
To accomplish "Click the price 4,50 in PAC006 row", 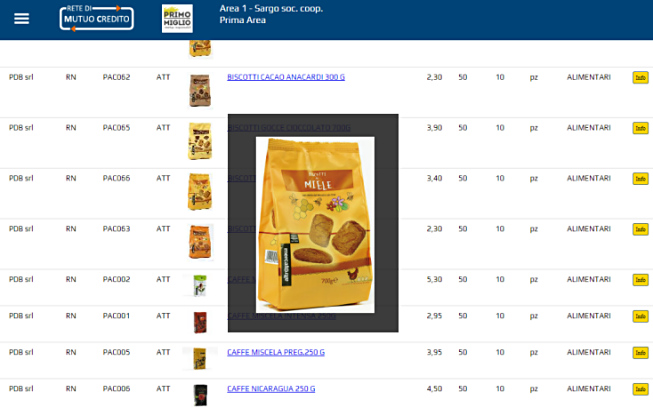I will [x=434, y=389].
